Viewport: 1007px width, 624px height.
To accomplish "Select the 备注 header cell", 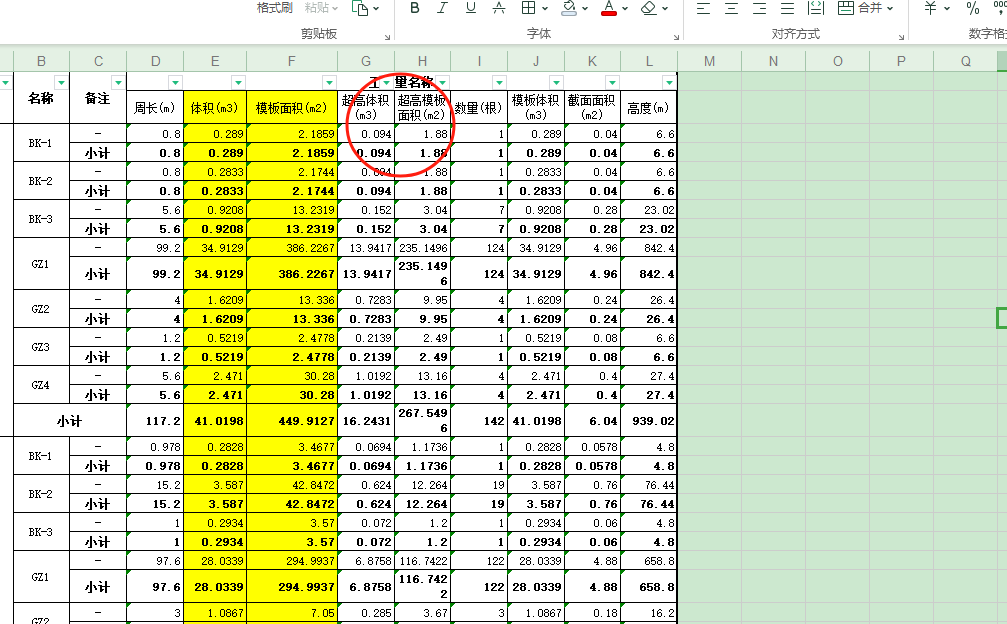I will [98, 98].
